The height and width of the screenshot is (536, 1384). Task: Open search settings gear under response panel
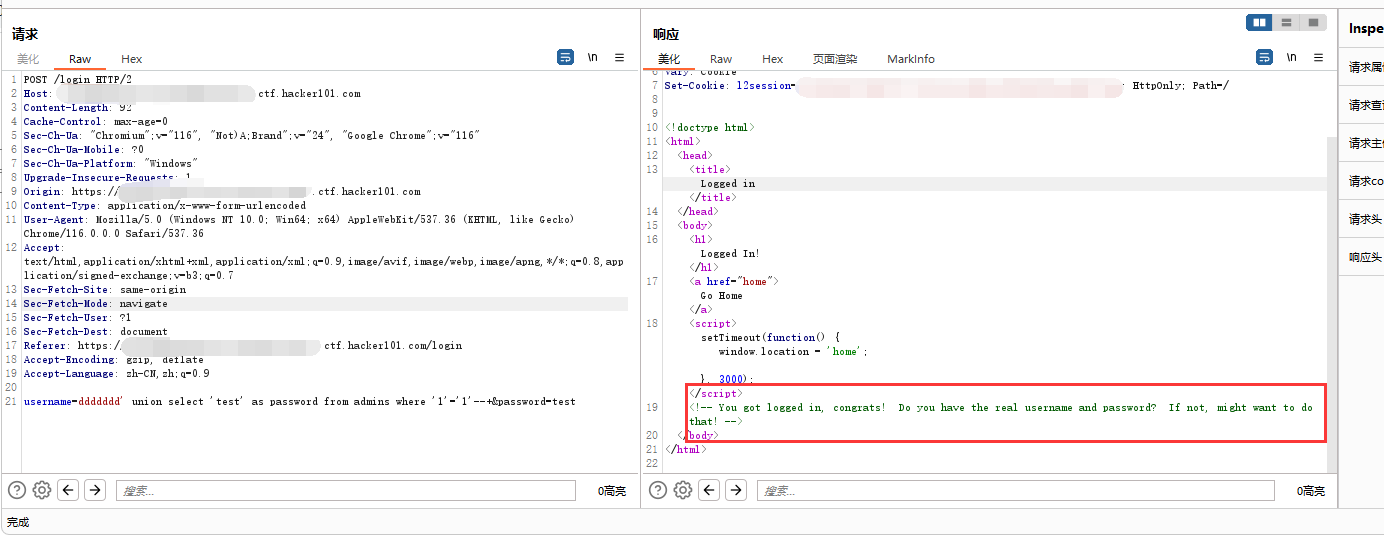(683, 490)
